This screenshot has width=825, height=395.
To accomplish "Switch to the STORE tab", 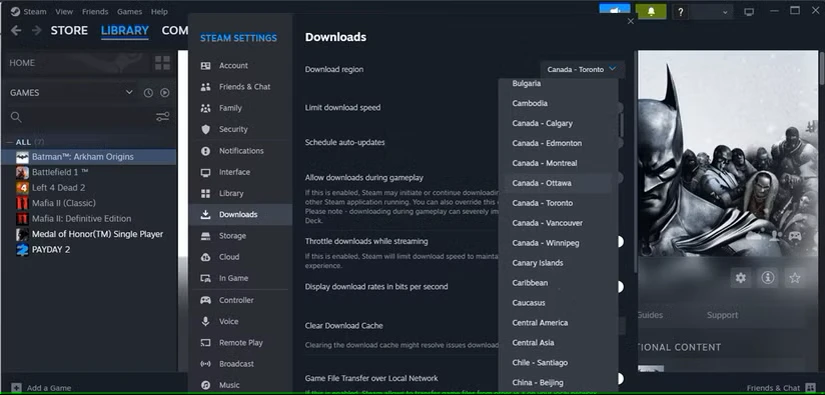I will pyautogui.click(x=69, y=31).
